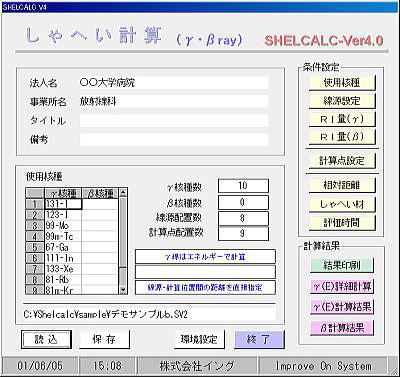Select the 111-In nuclide cell
The height and width of the screenshot is (377, 400).
pos(63,258)
